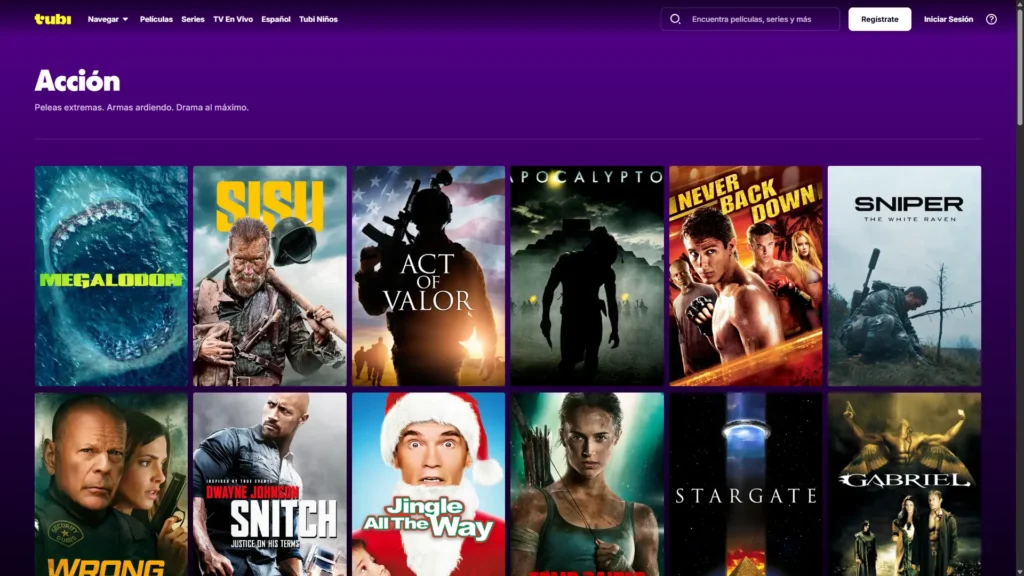1024x576 pixels.
Task: Click the Regístrate button
Action: [x=879, y=19]
